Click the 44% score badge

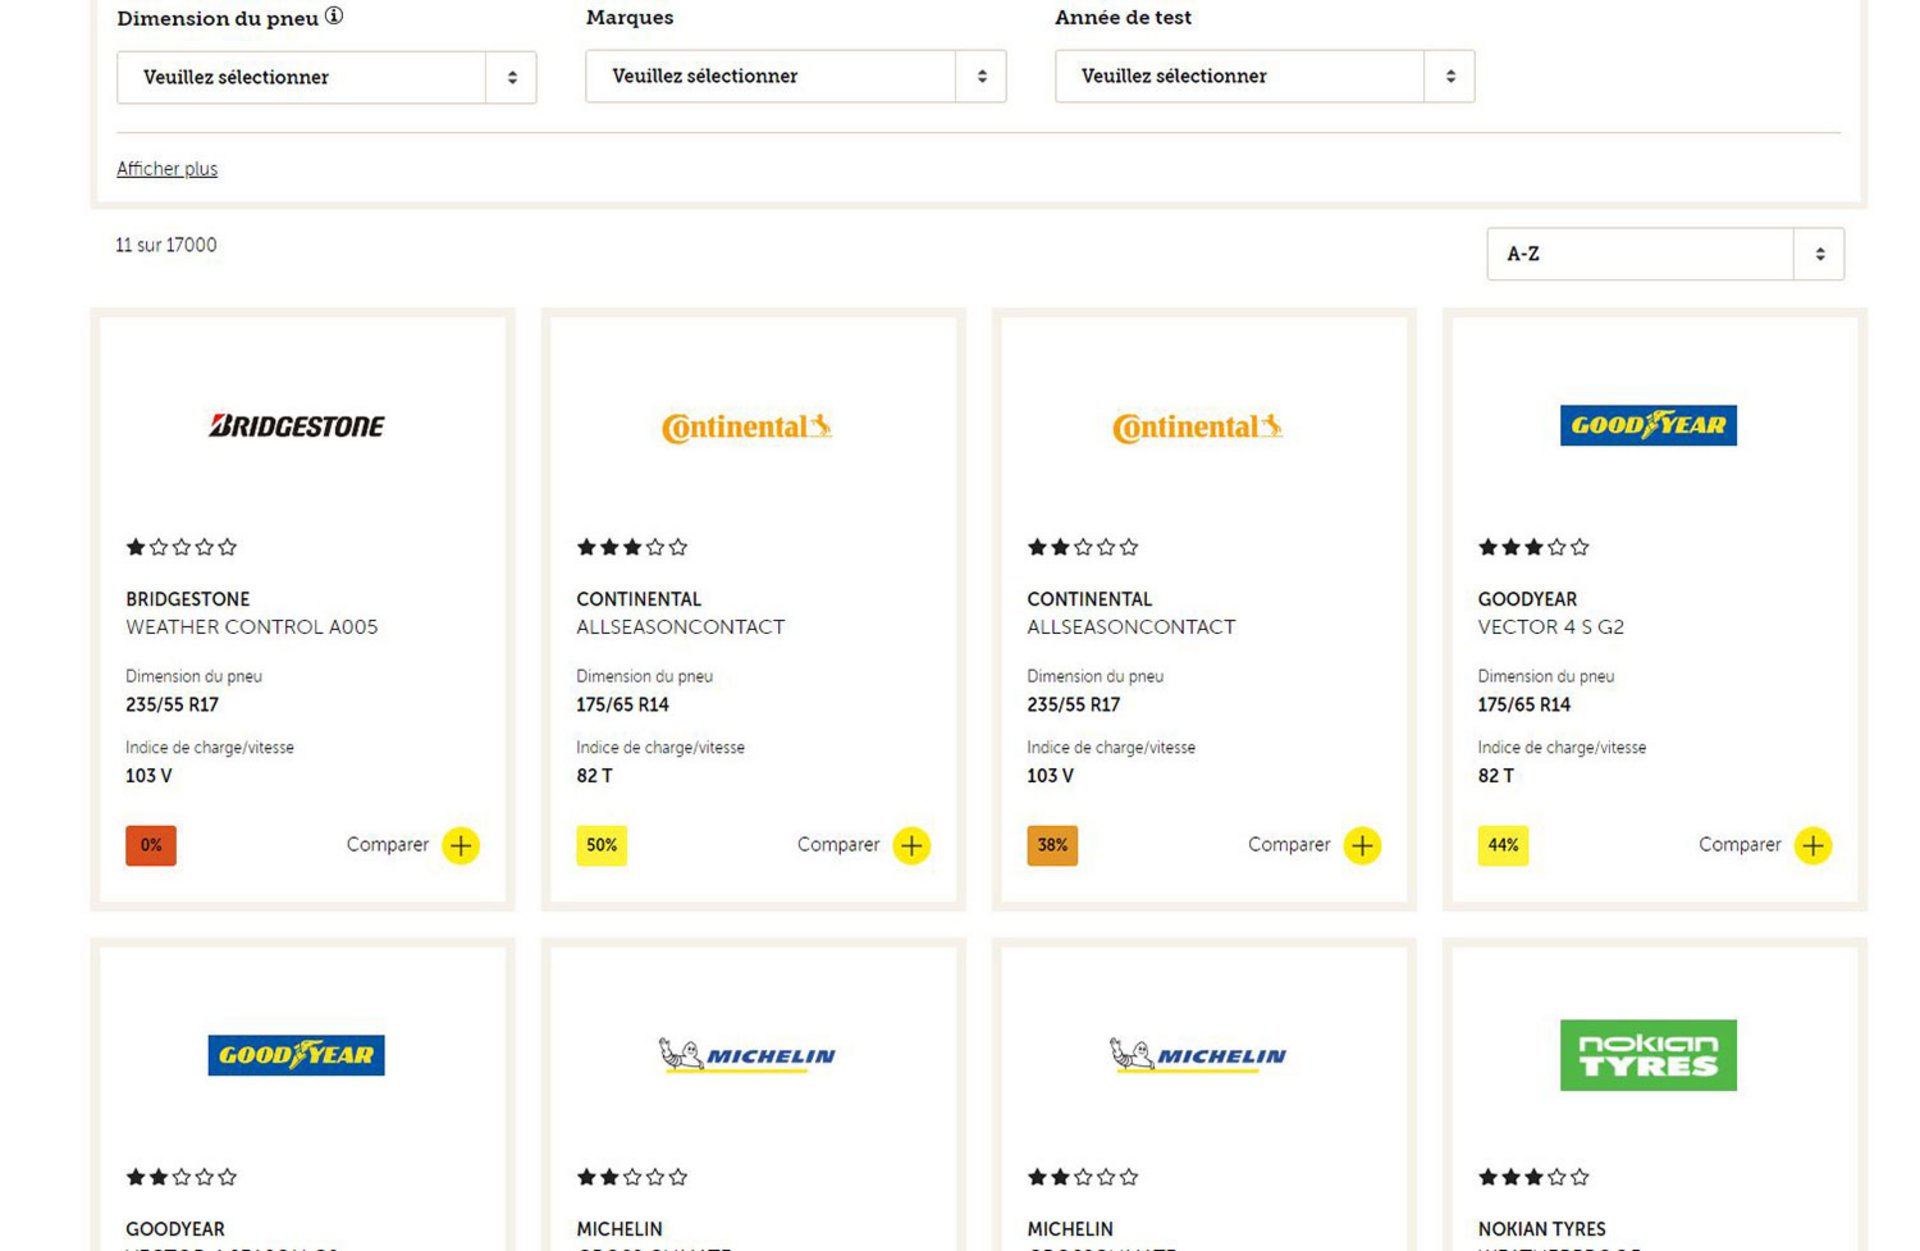(x=1503, y=845)
